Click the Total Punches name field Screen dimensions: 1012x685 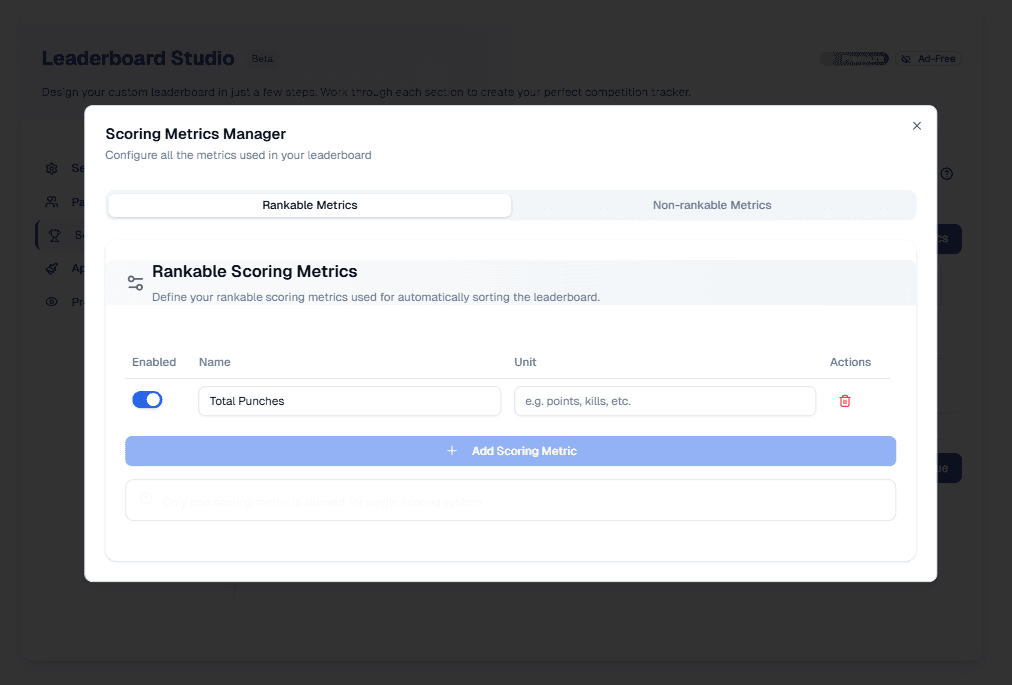pyautogui.click(x=350, y=401)
